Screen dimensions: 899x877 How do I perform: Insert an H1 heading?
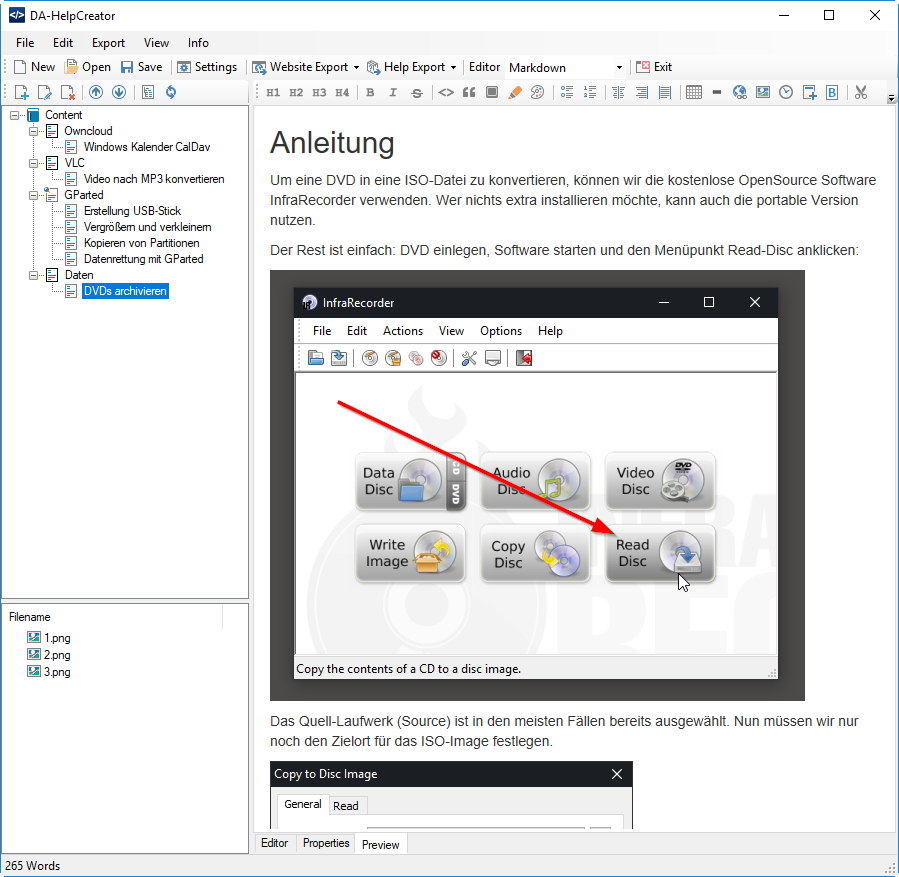tap(273, 92)
